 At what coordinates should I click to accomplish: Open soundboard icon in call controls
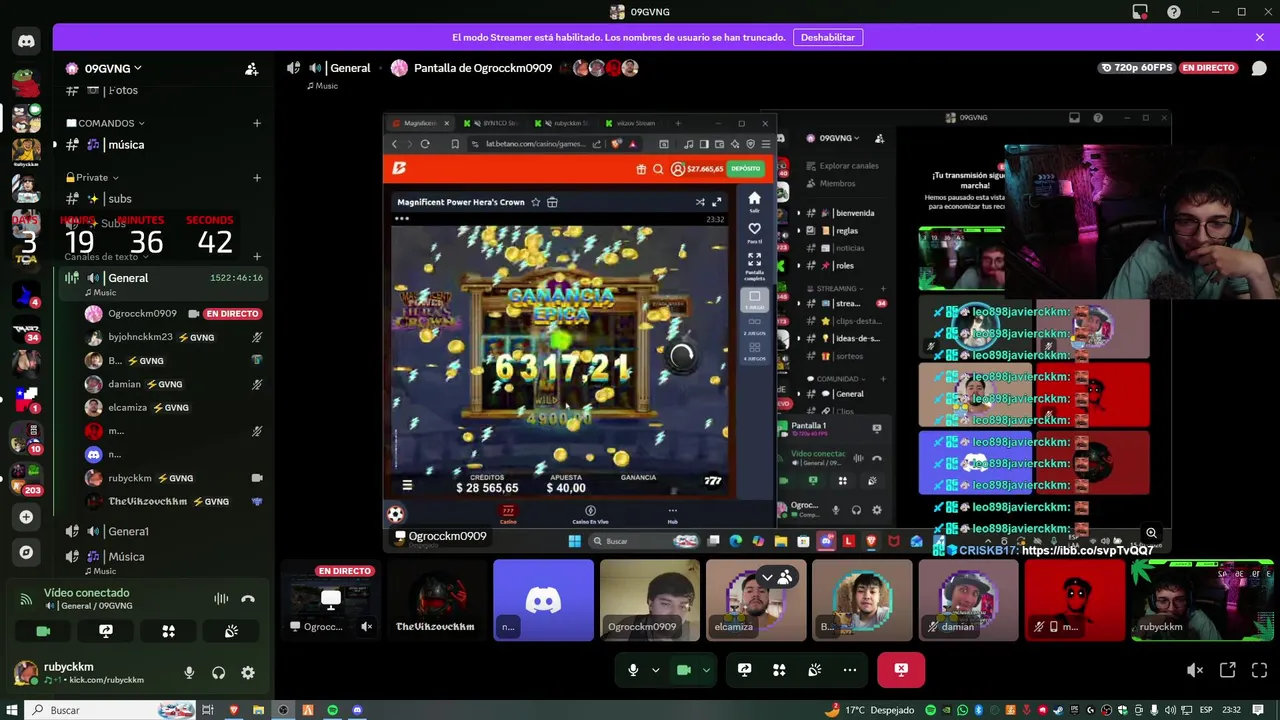(x=815, y=670)
